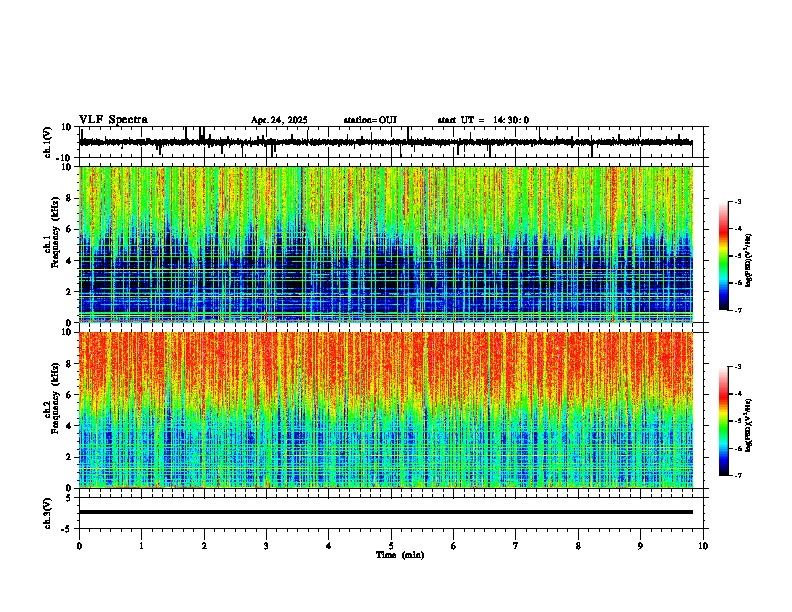Click the '8' tick on the time axis
The width and height of the screenshot is (792, 612).
click(x=578, y=546)
